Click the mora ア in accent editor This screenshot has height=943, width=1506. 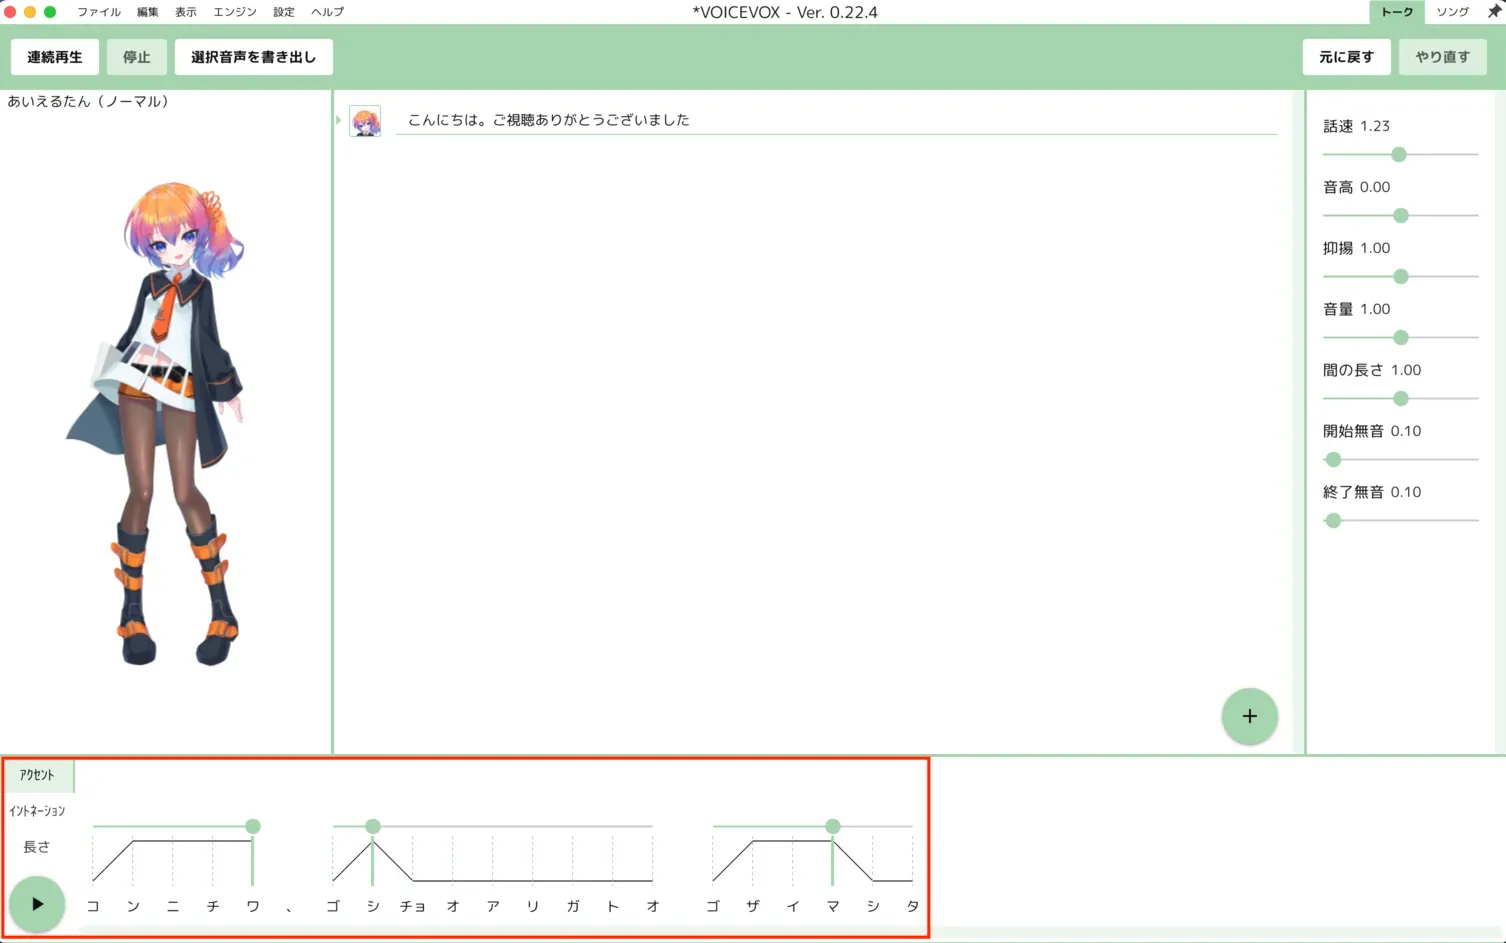click(493, 906)
